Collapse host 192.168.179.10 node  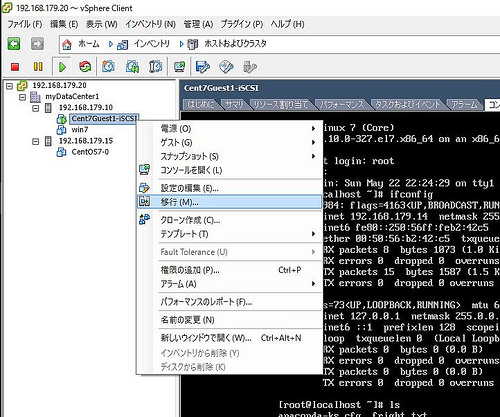[35, 108]
